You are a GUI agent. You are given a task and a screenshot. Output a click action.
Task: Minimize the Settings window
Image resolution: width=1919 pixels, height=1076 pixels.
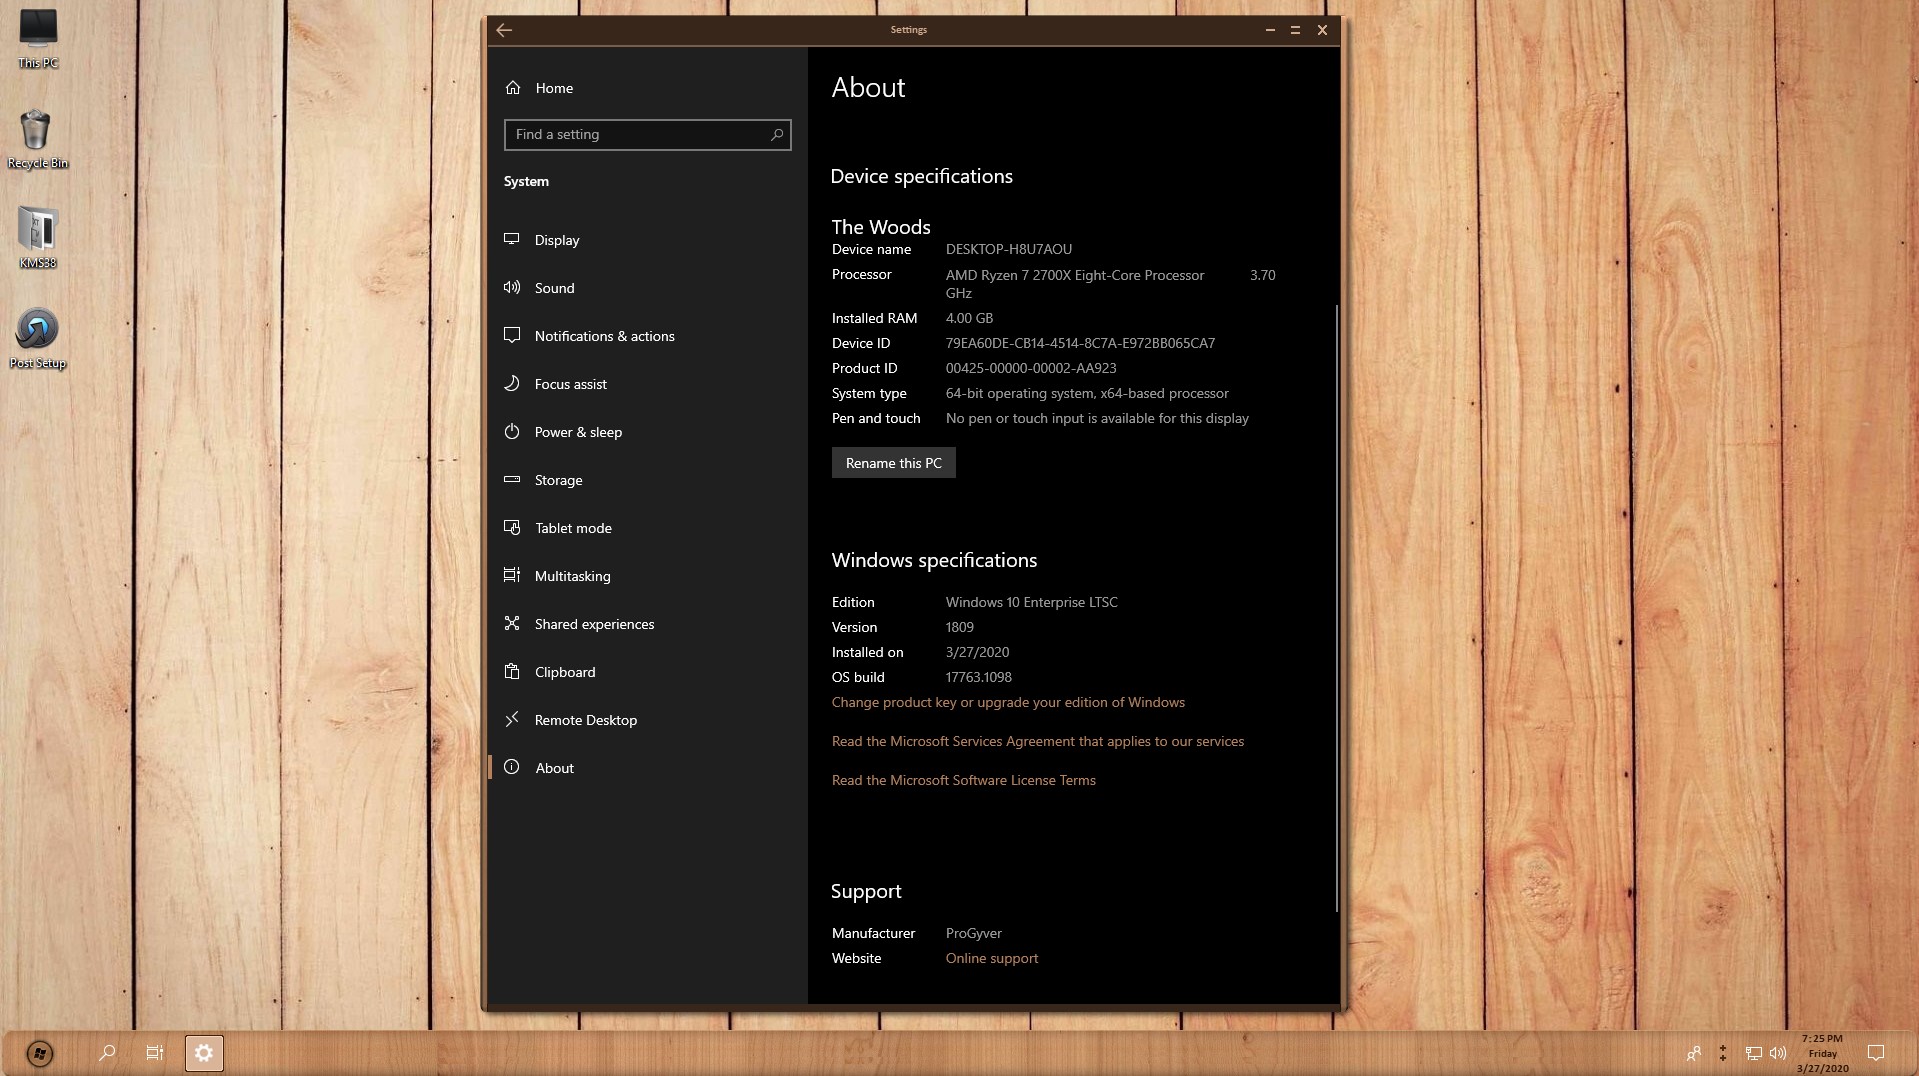click(x=1270, y=30)
